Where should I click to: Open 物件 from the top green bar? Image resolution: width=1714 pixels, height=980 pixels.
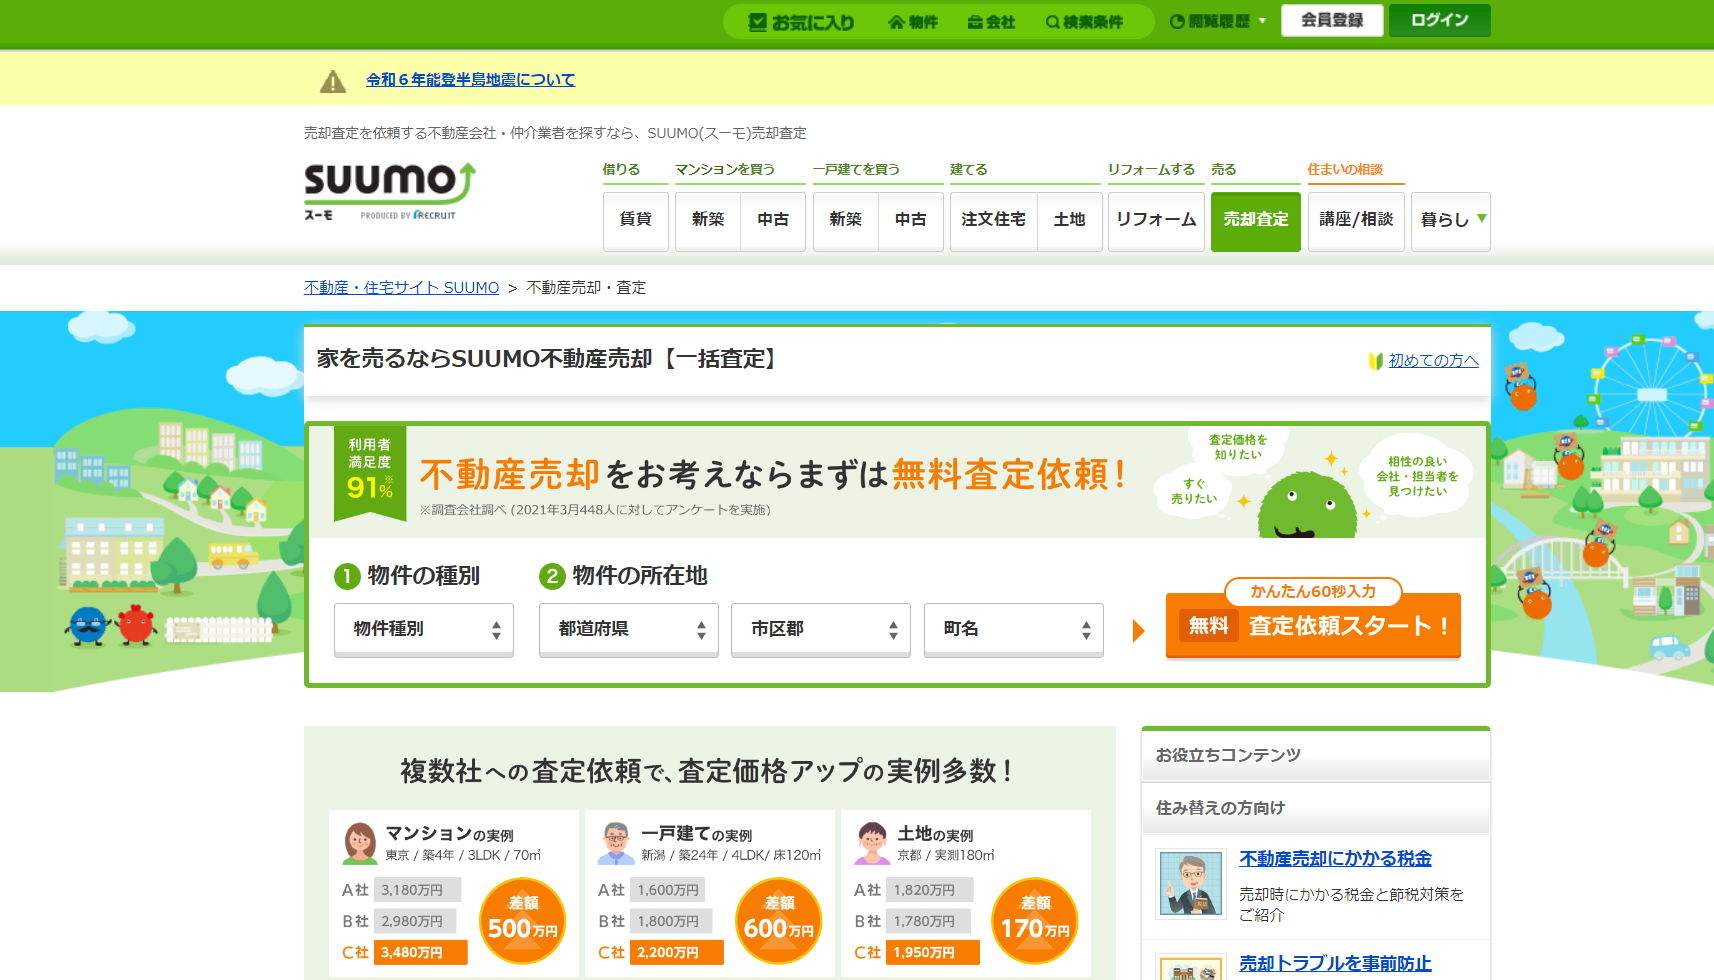913,22
